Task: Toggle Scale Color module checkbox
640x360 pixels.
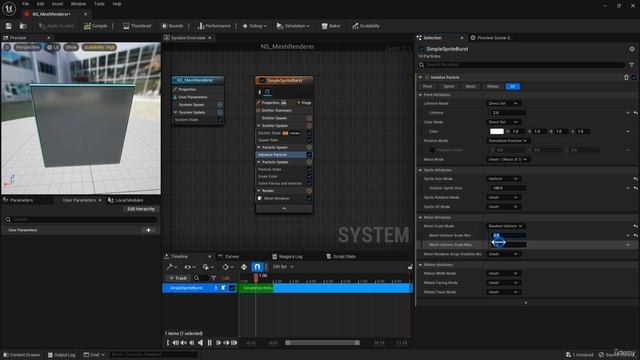Action: (x=309, y=176)
